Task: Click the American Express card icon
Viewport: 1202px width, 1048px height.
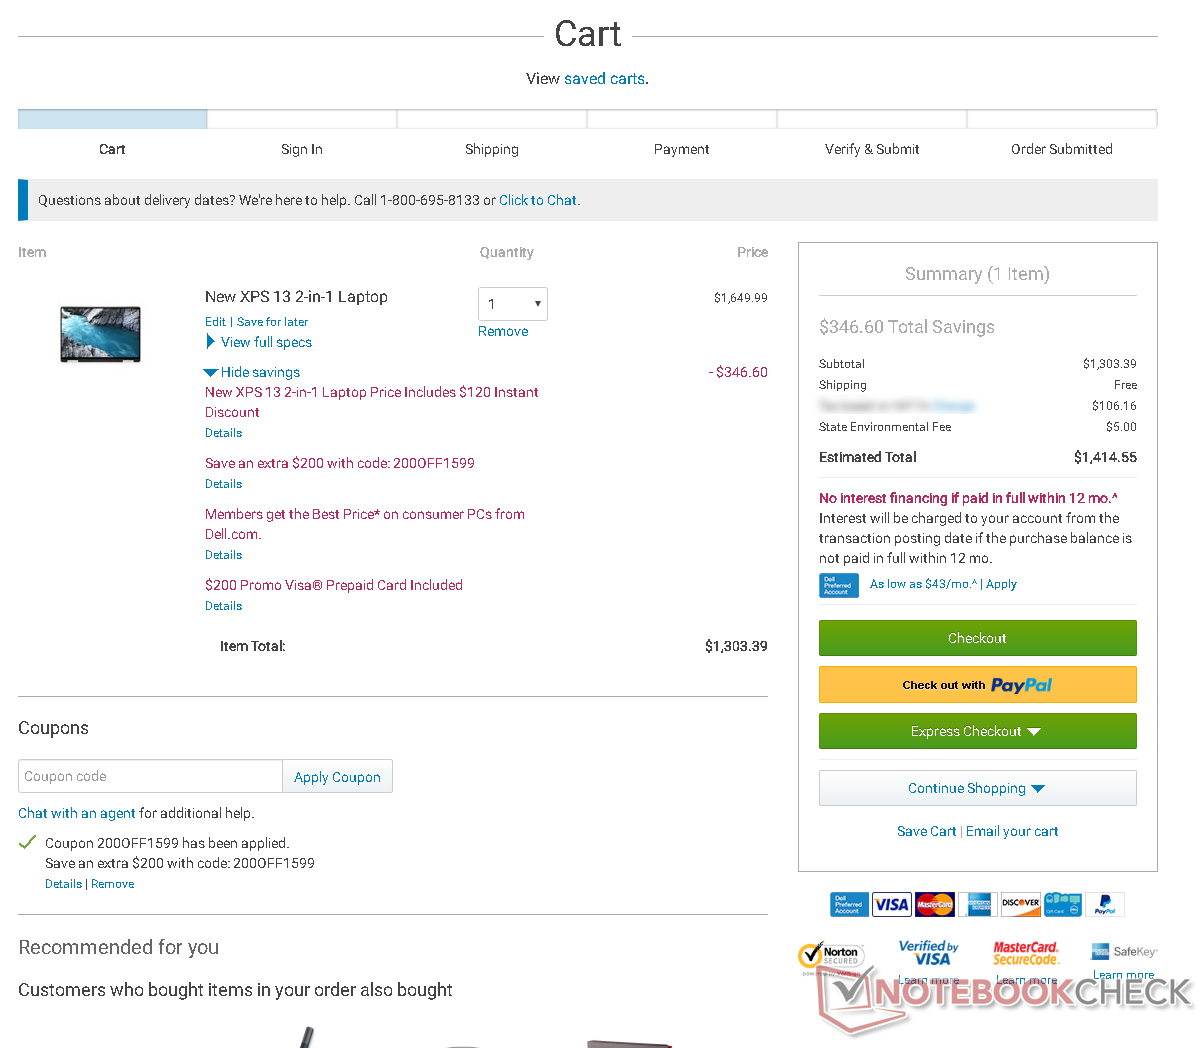Action: click(x=978, y=905)
